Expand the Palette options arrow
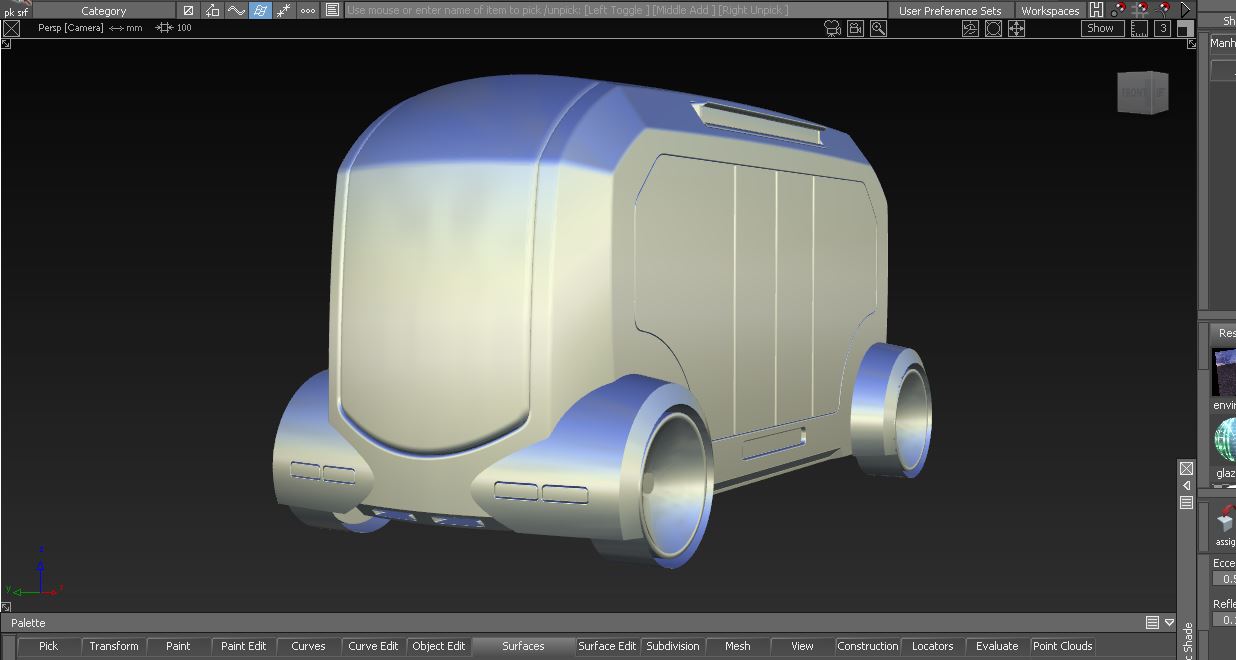This screenshot has width=1236, height=660. 1169,623
